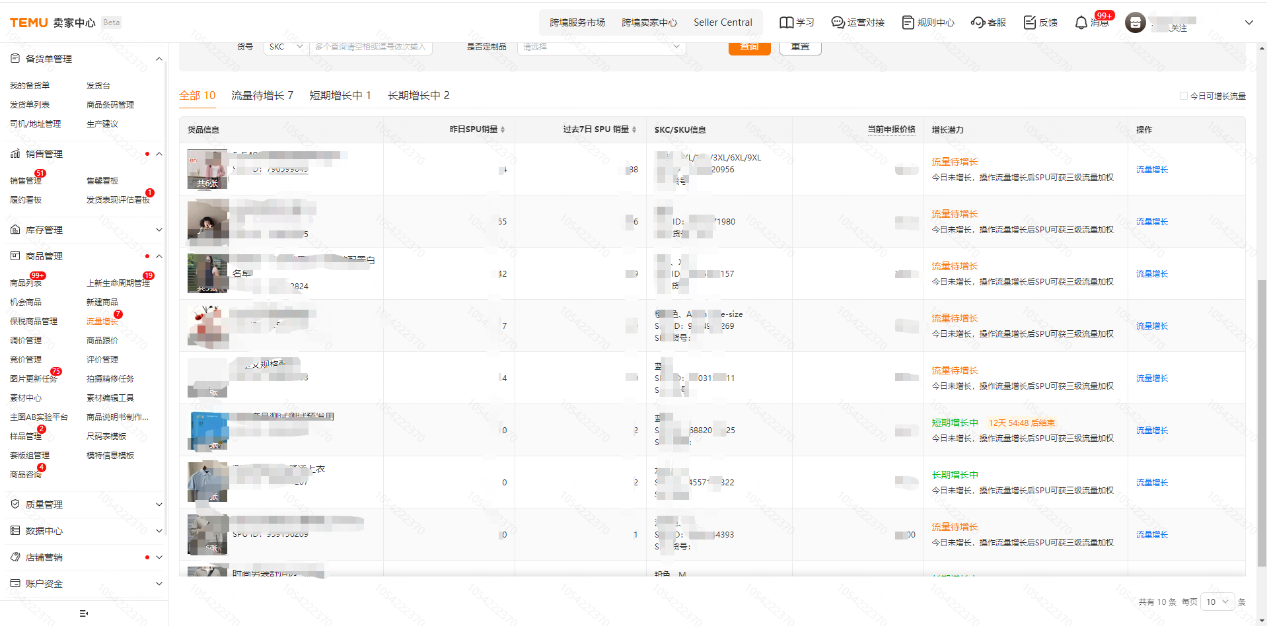This screenshot has width=1267, height=626.
Task: Open the 学习 book icon
Action: [x=786, y=22]
